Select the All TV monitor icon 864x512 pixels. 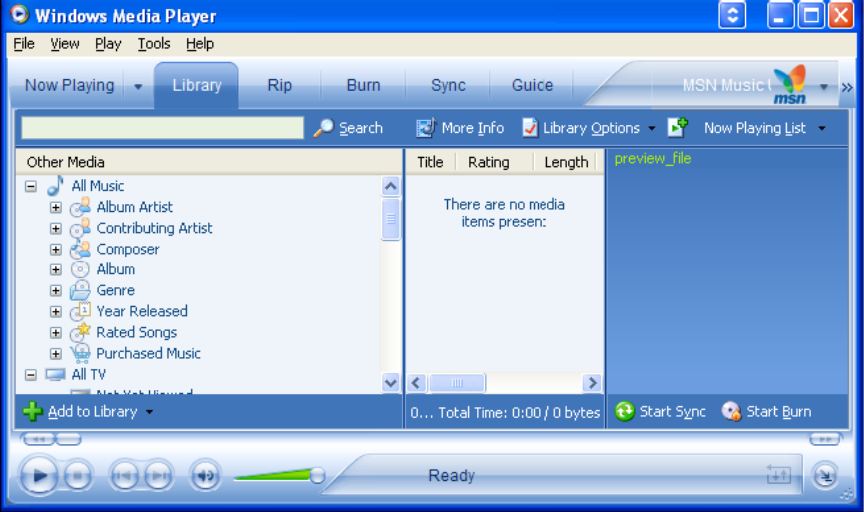pyautogui.click(x=56, y=375)
